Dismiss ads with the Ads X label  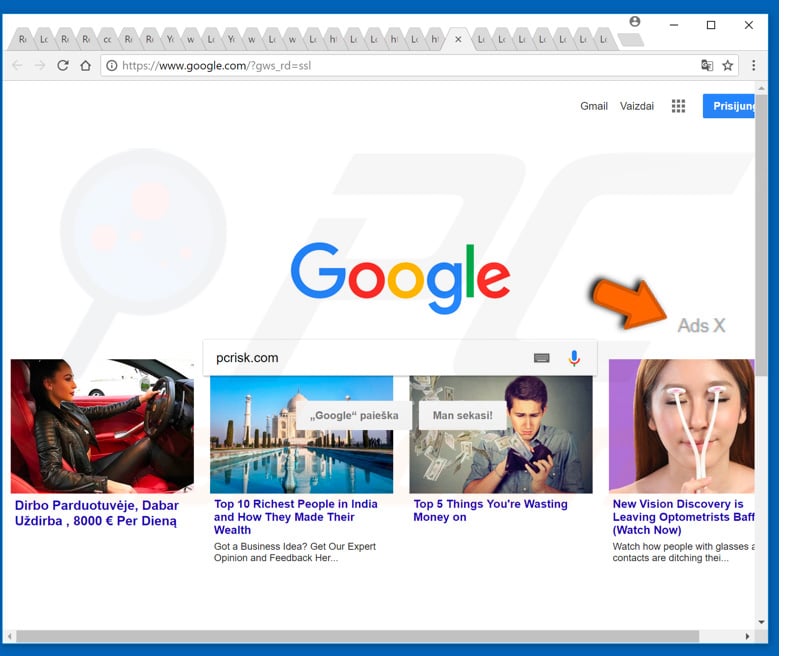[x=701, y=325]
